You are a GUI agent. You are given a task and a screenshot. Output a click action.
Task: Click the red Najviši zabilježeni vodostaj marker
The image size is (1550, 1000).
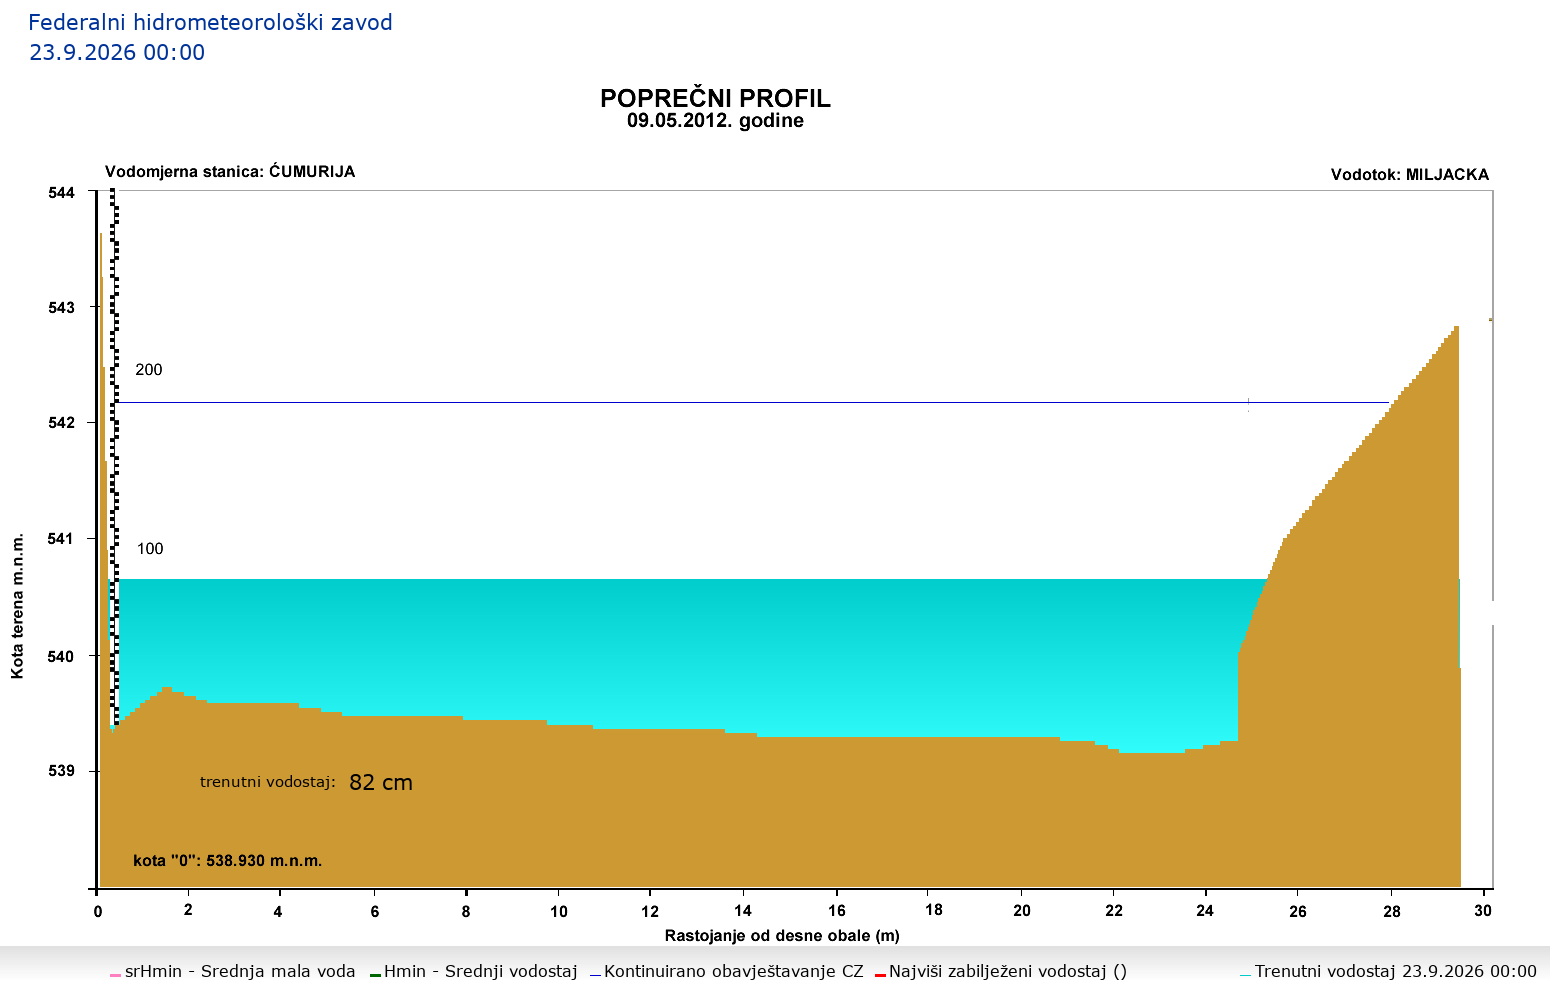click(x=880, y=974)
